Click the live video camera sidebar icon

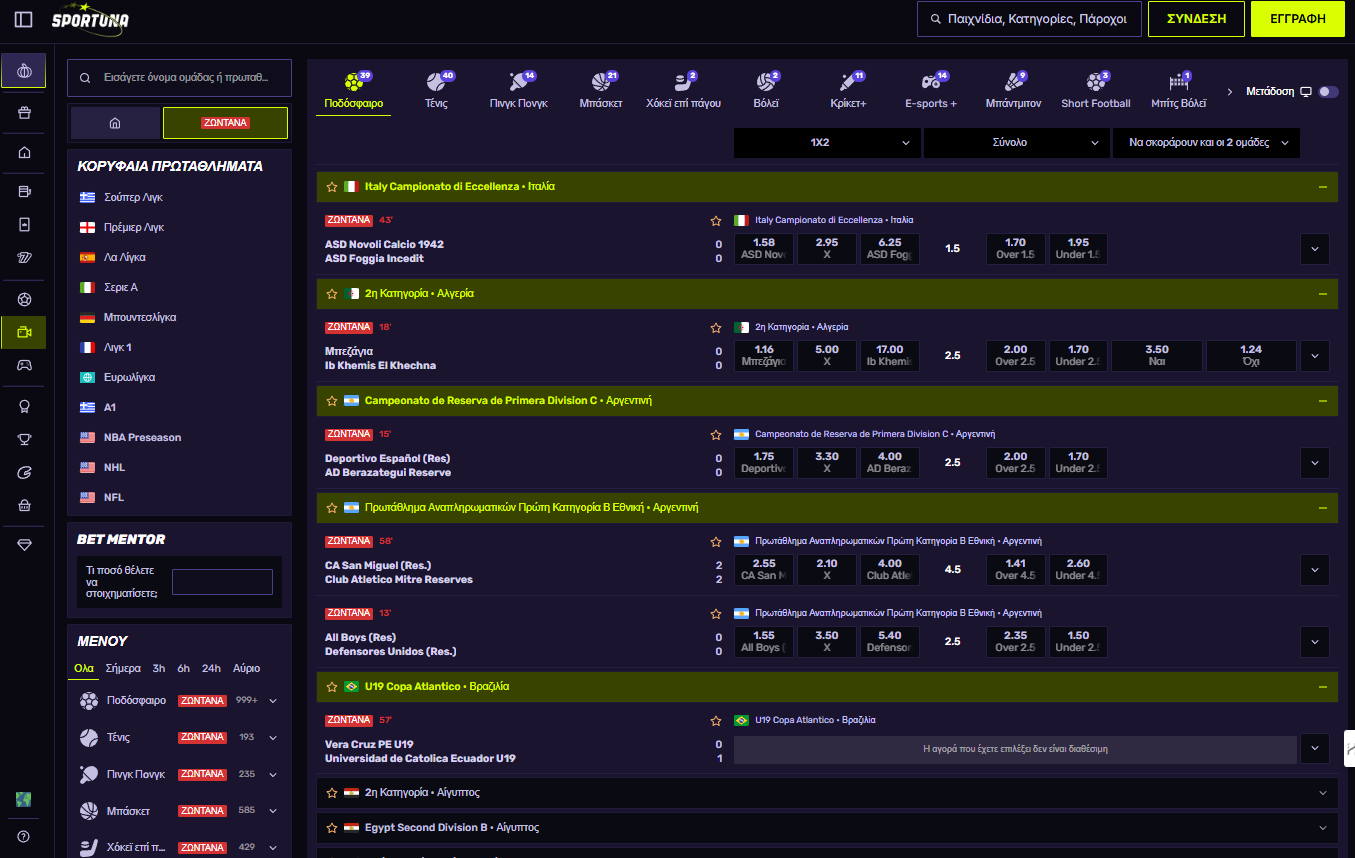pos(24,332)
